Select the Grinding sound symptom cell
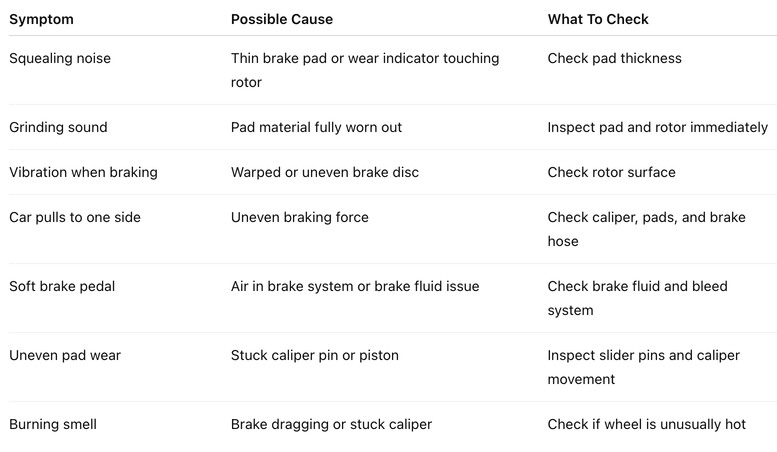The width and height of the screenshot is (777, 452). [x=58, y=127]
